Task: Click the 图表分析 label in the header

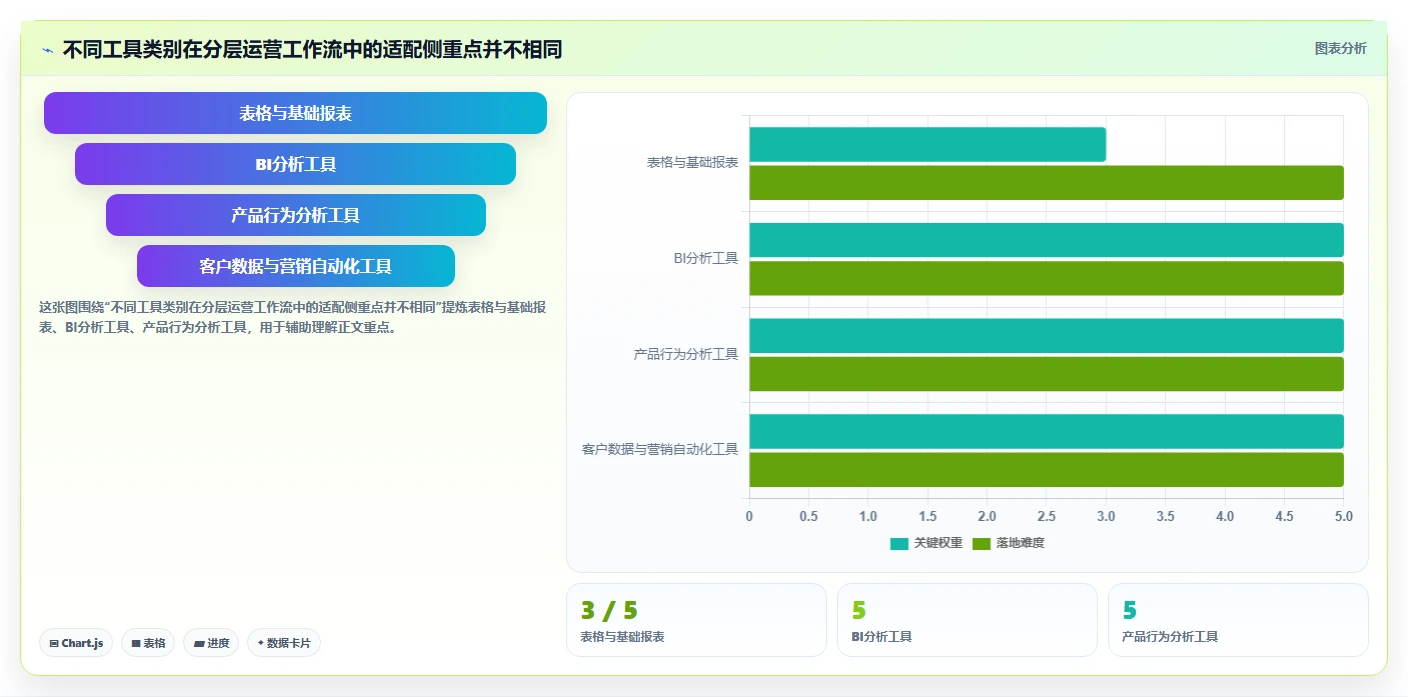Action: coord(1340,48)
